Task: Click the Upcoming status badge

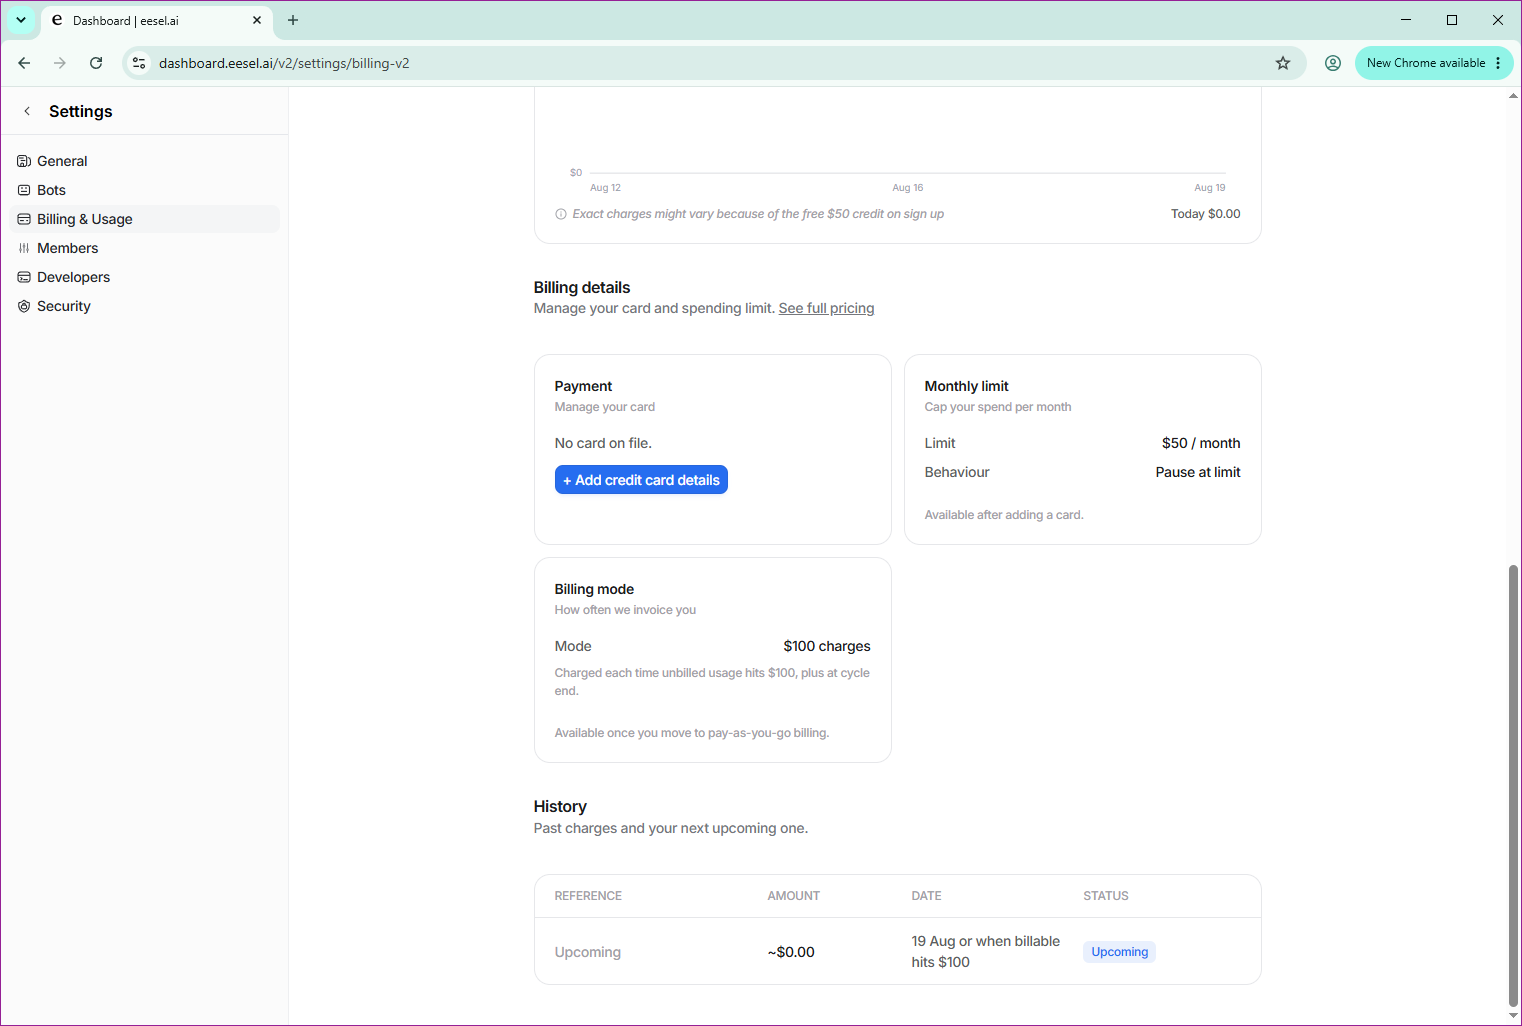Action: click(1119, 952)
